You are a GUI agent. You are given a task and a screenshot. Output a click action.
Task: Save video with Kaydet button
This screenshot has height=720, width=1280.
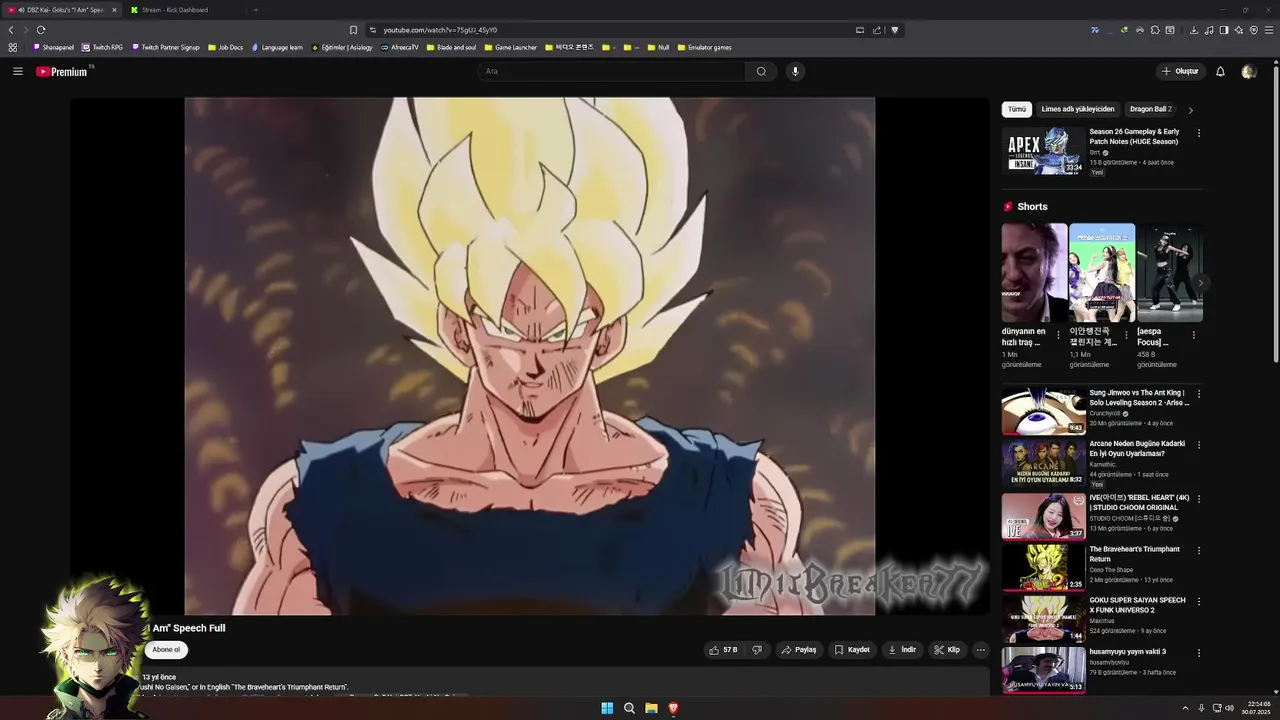pos(852,650)
